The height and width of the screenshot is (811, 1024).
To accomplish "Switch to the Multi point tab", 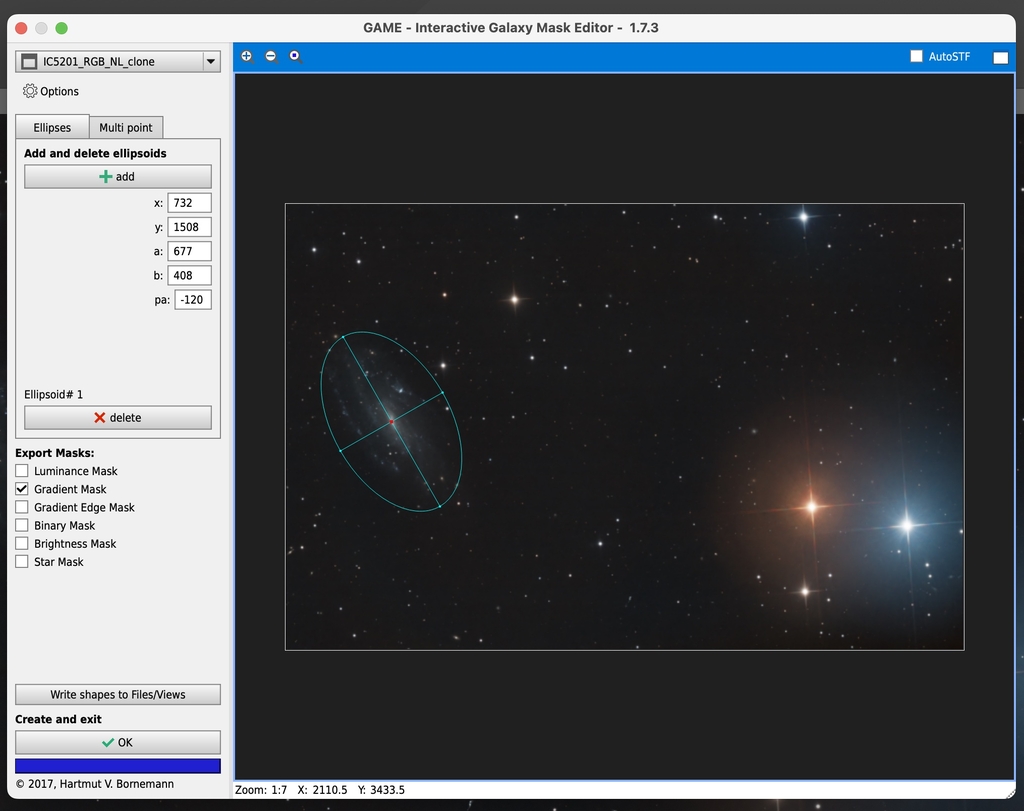I will pyautogui.click(x=126, y=127).
